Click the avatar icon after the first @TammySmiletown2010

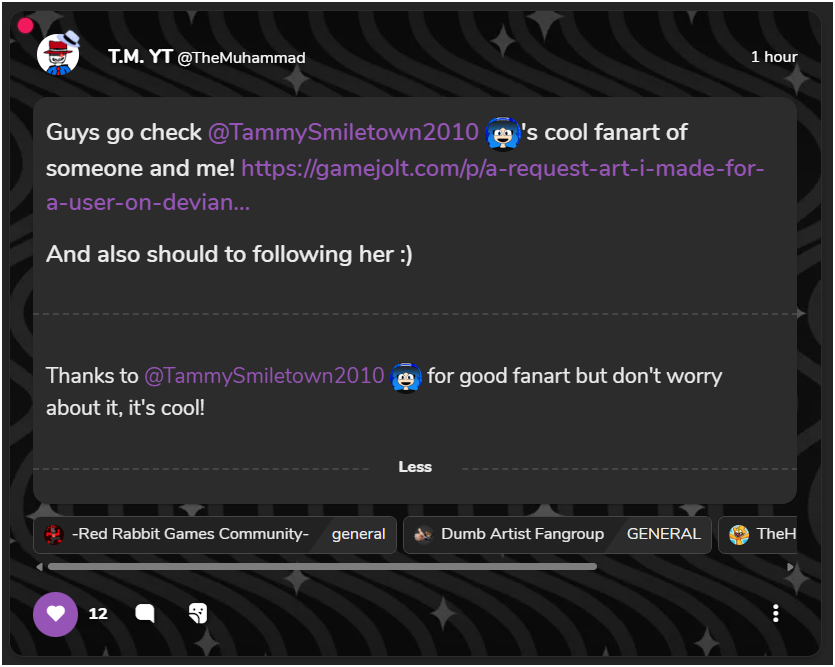tap(501, 132)
